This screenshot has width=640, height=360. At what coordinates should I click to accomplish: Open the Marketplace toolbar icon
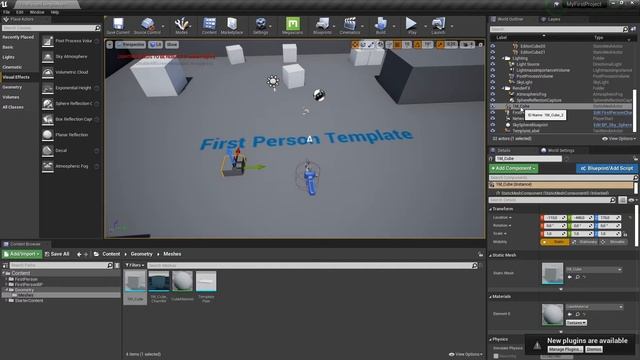point(232,24)
